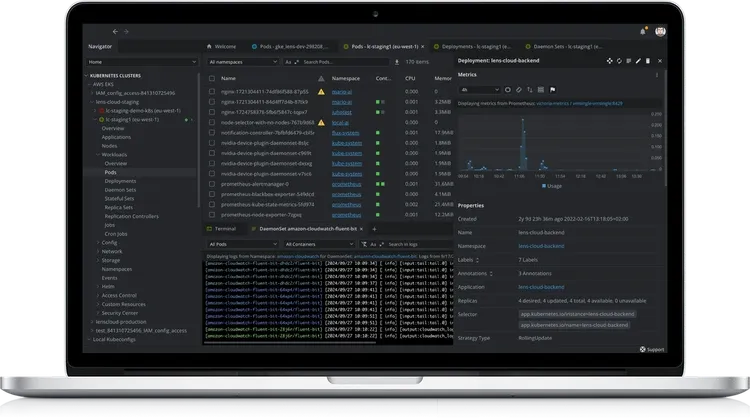Open the Metrics section options menu
Screen dimensions: 750x418
pos(657,75)
